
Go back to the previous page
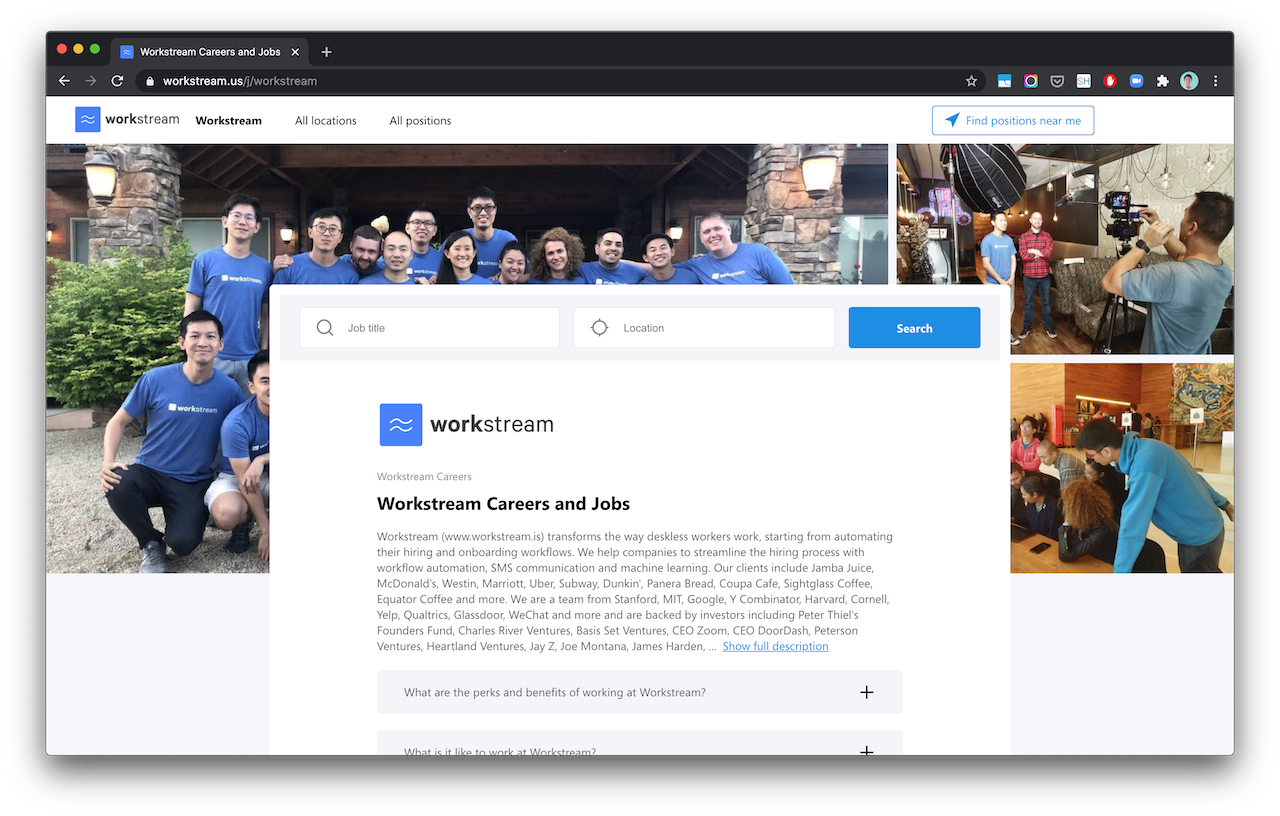(64, 81)
